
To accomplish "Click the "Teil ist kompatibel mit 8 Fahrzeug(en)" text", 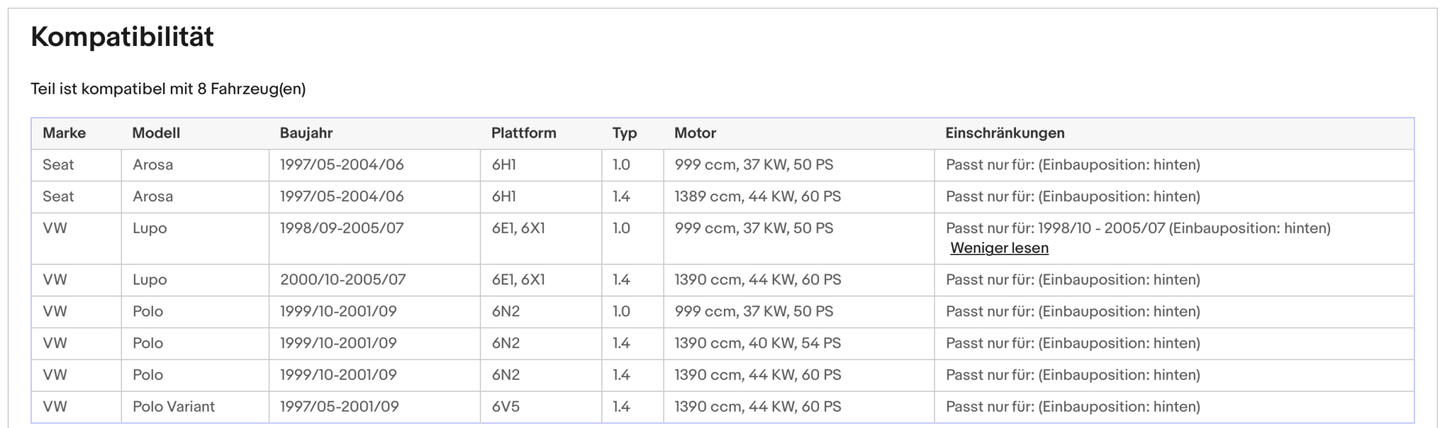I will point(168,89).
